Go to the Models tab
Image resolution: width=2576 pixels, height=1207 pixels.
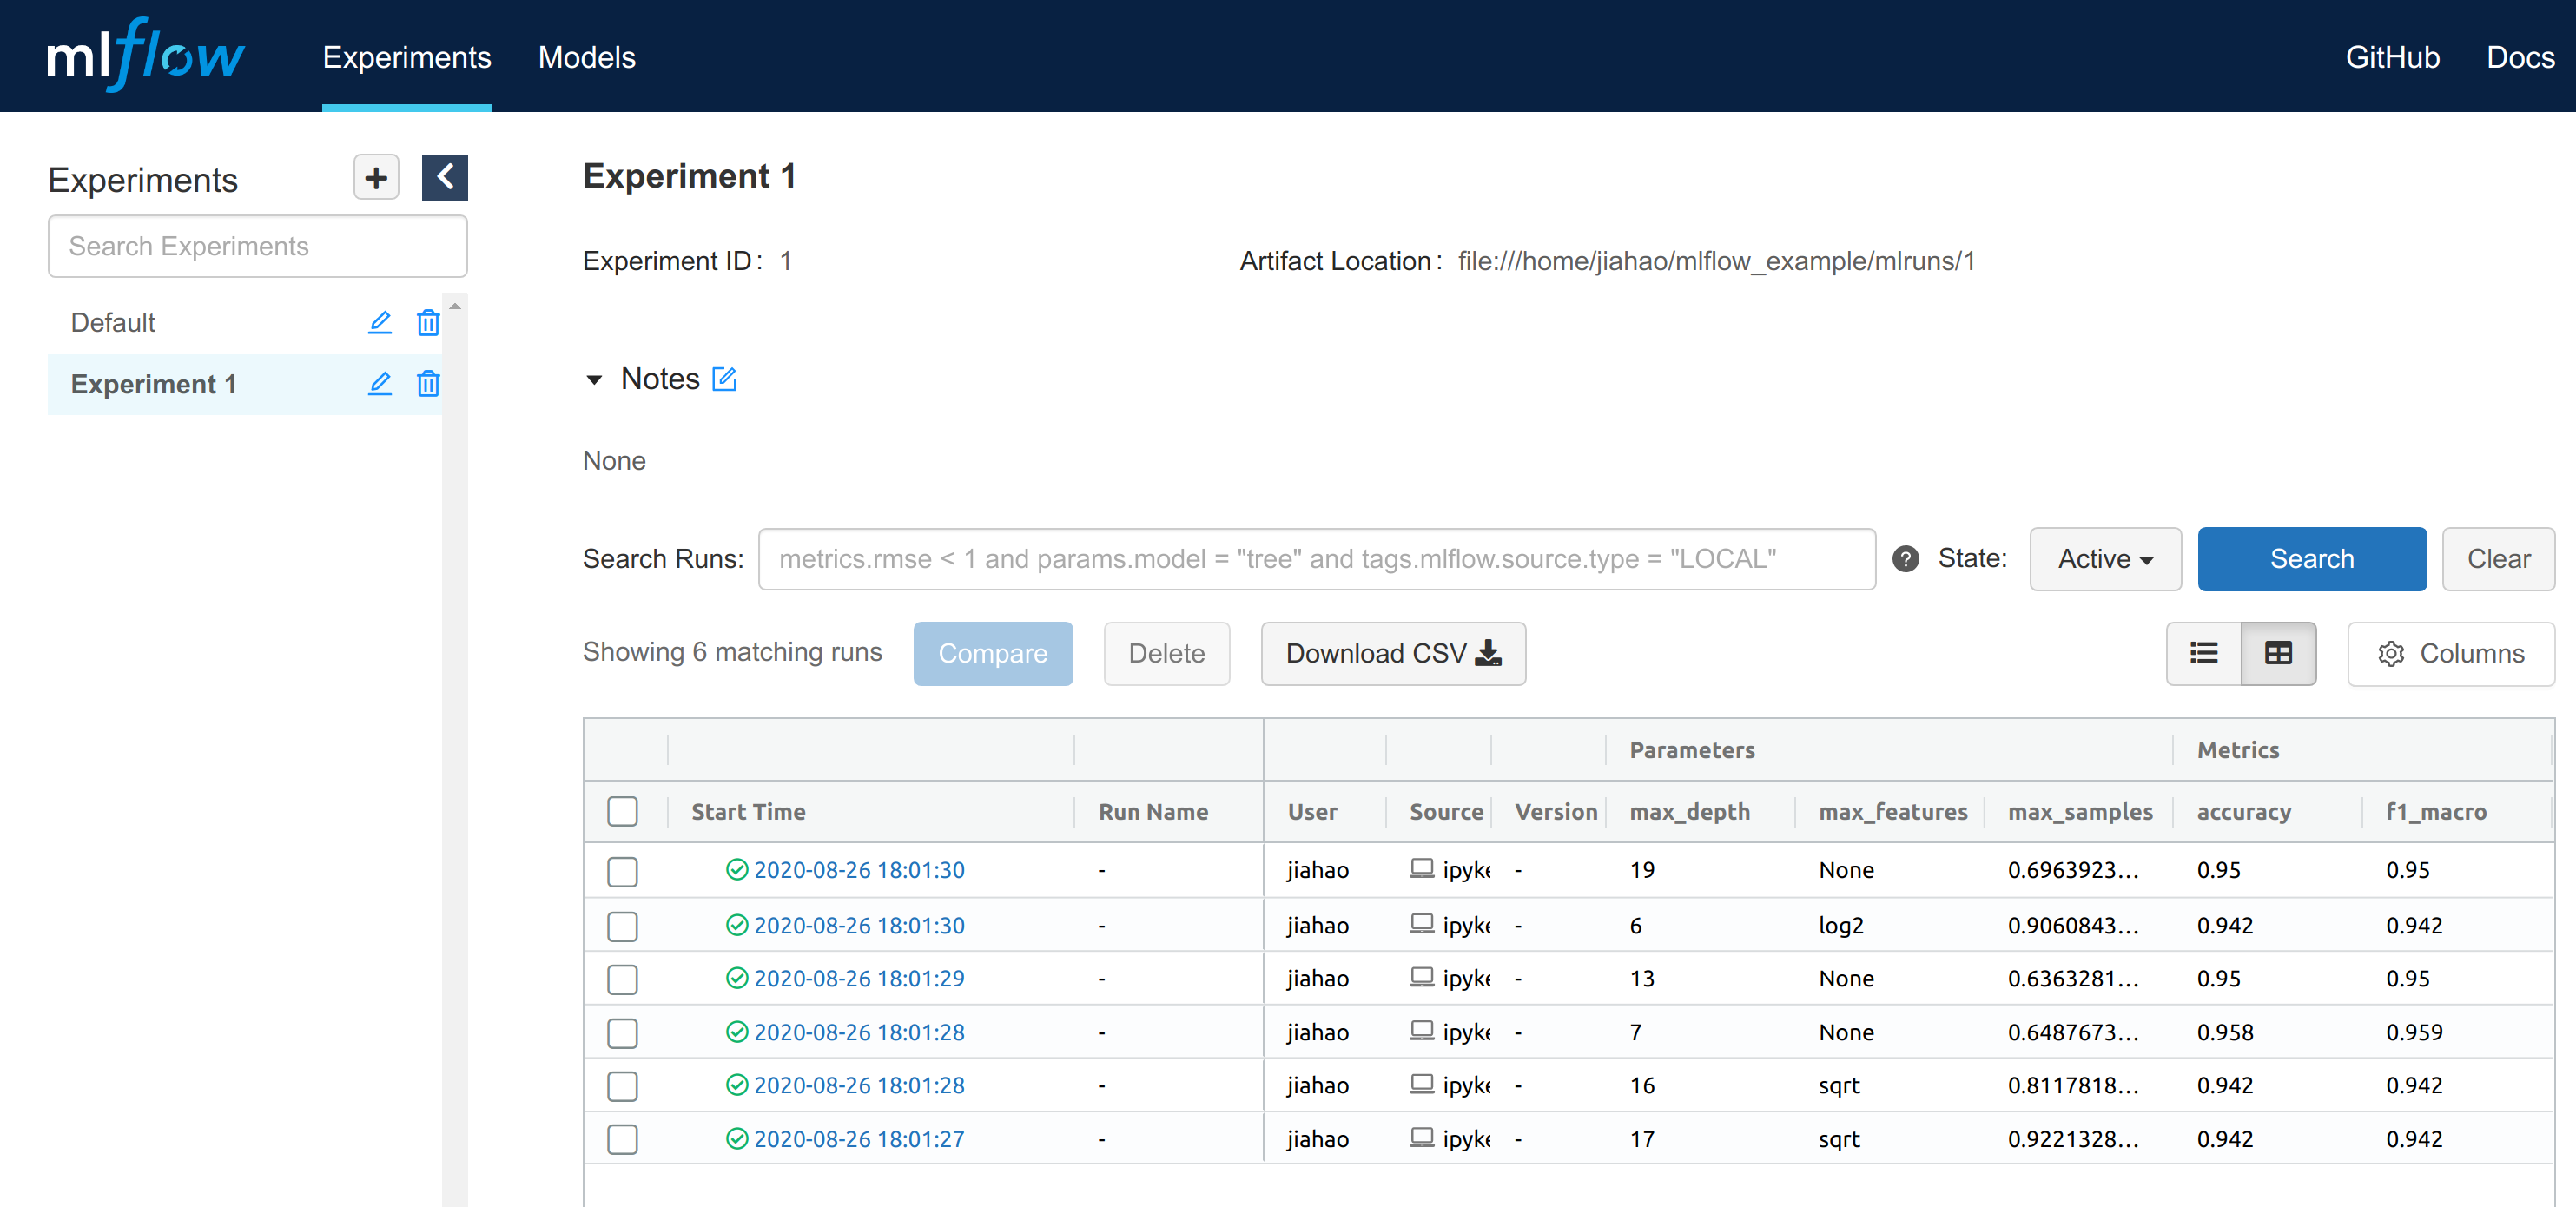coord(586,57)
